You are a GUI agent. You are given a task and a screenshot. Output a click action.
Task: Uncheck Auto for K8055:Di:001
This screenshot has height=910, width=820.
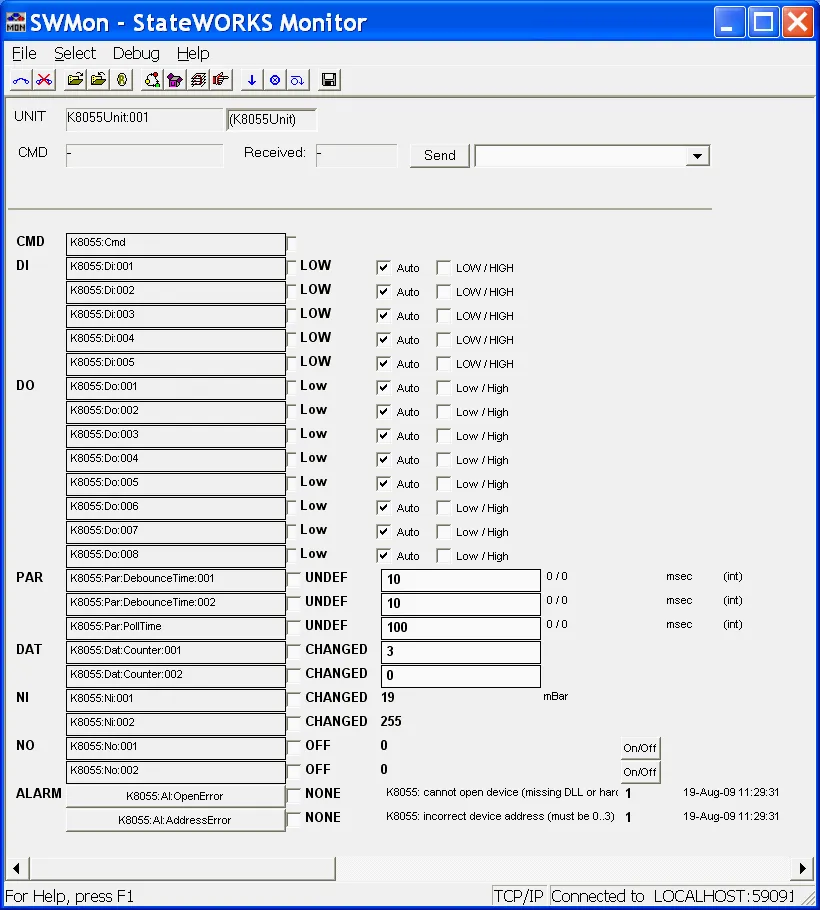pos(383,267)
